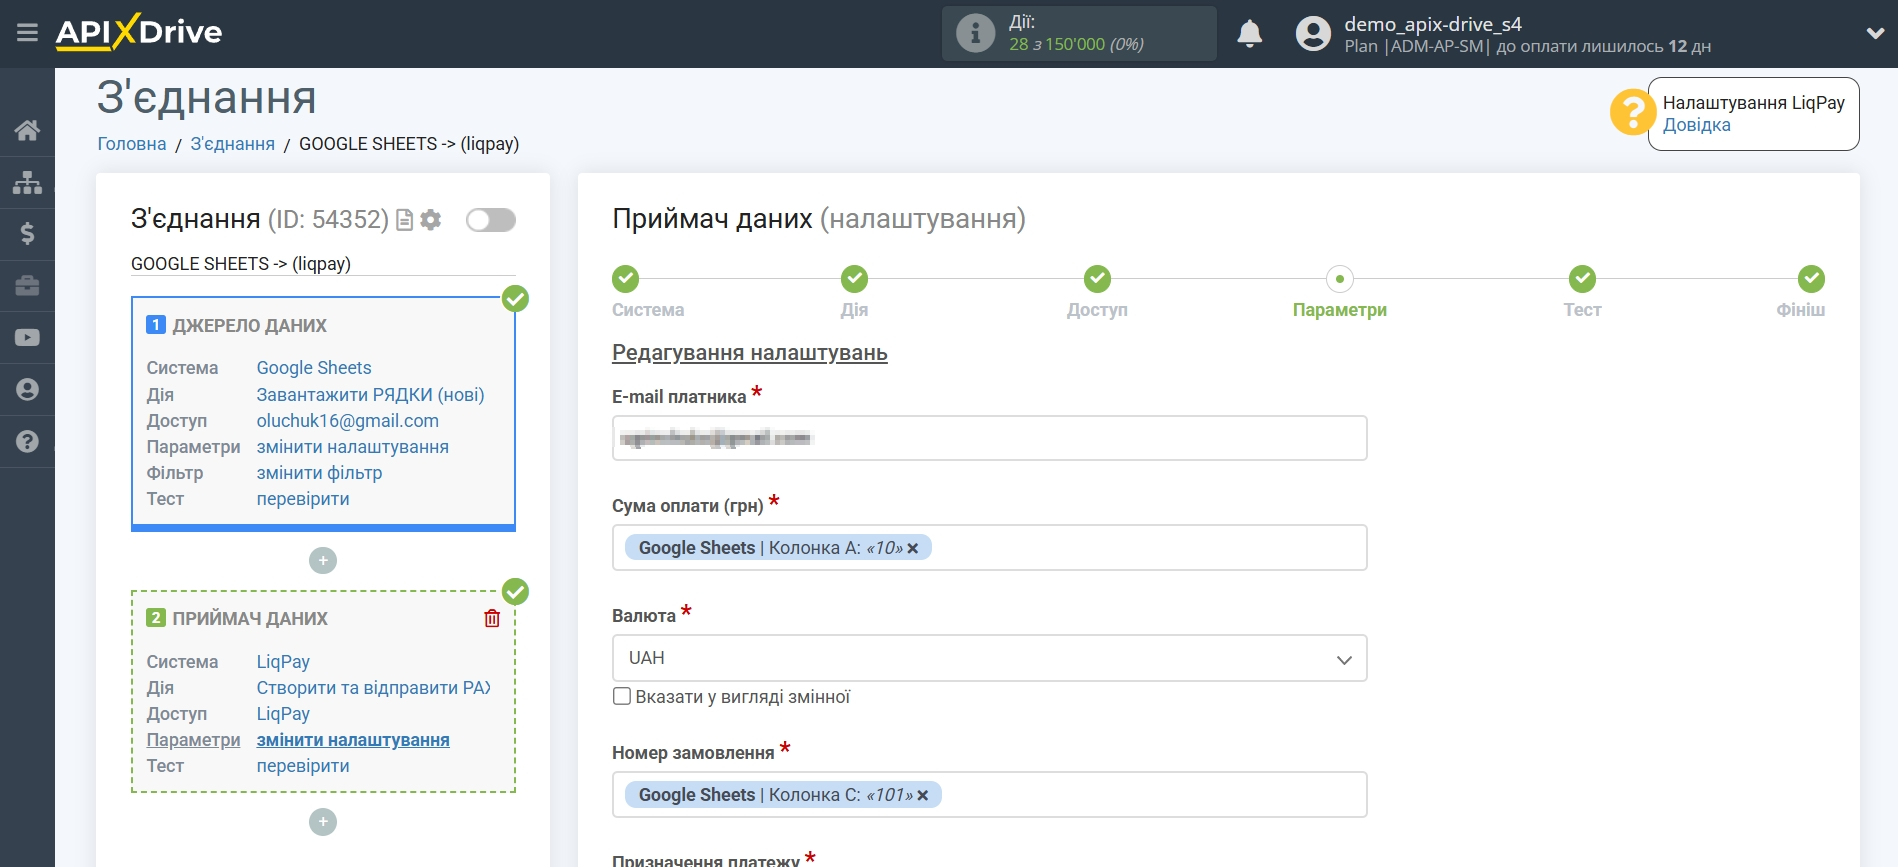Go to Доступ step

1097,279
